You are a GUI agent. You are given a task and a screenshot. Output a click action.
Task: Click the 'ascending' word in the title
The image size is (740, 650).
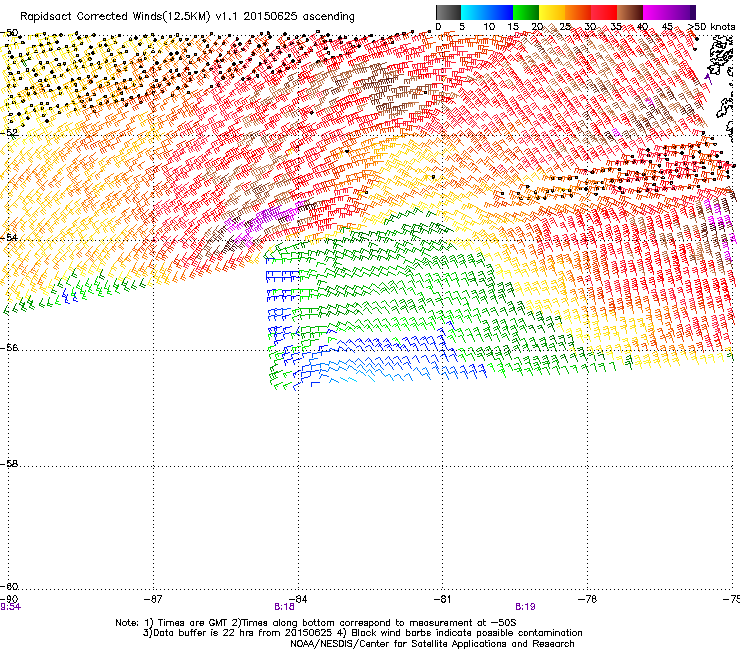(328, 17)
